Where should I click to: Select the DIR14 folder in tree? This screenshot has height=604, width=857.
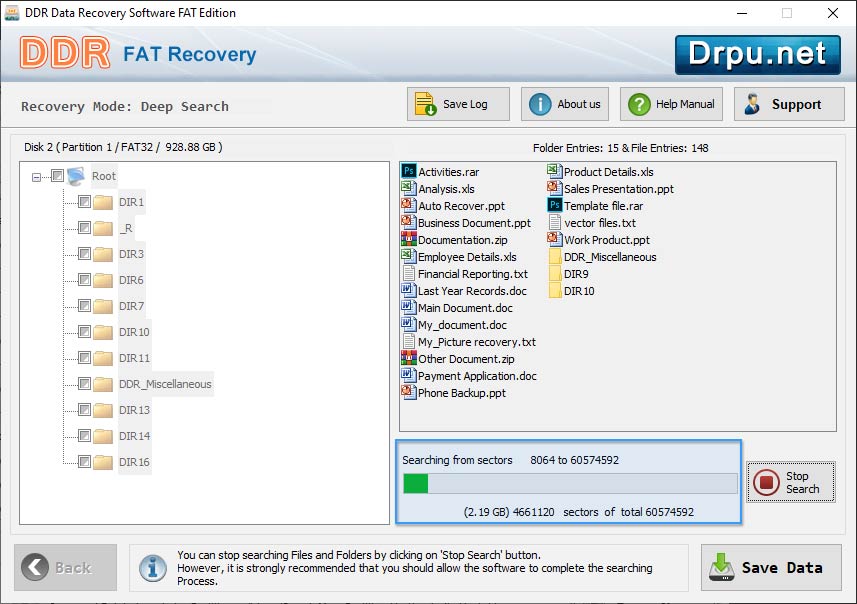pos(134,436)
